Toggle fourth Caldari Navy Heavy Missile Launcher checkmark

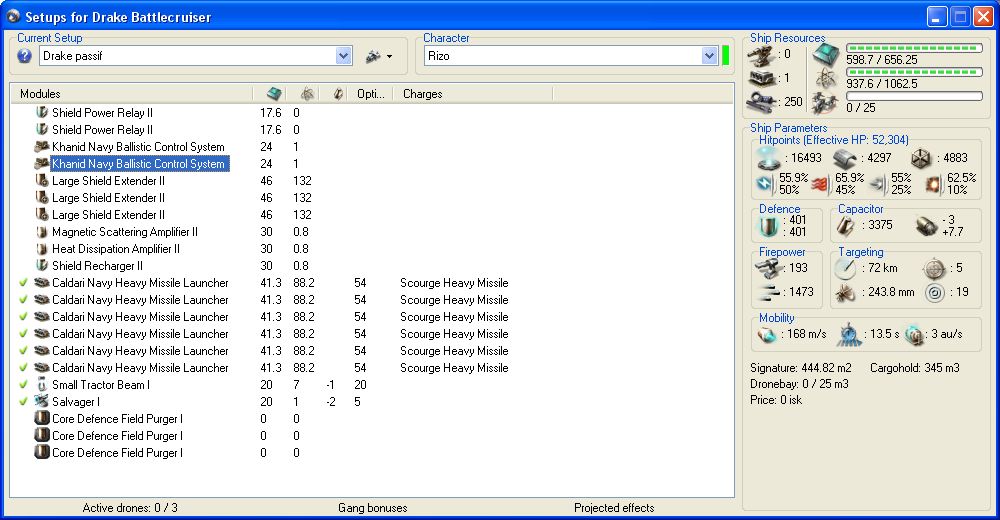pyautogui.click(x=24, y=334)
